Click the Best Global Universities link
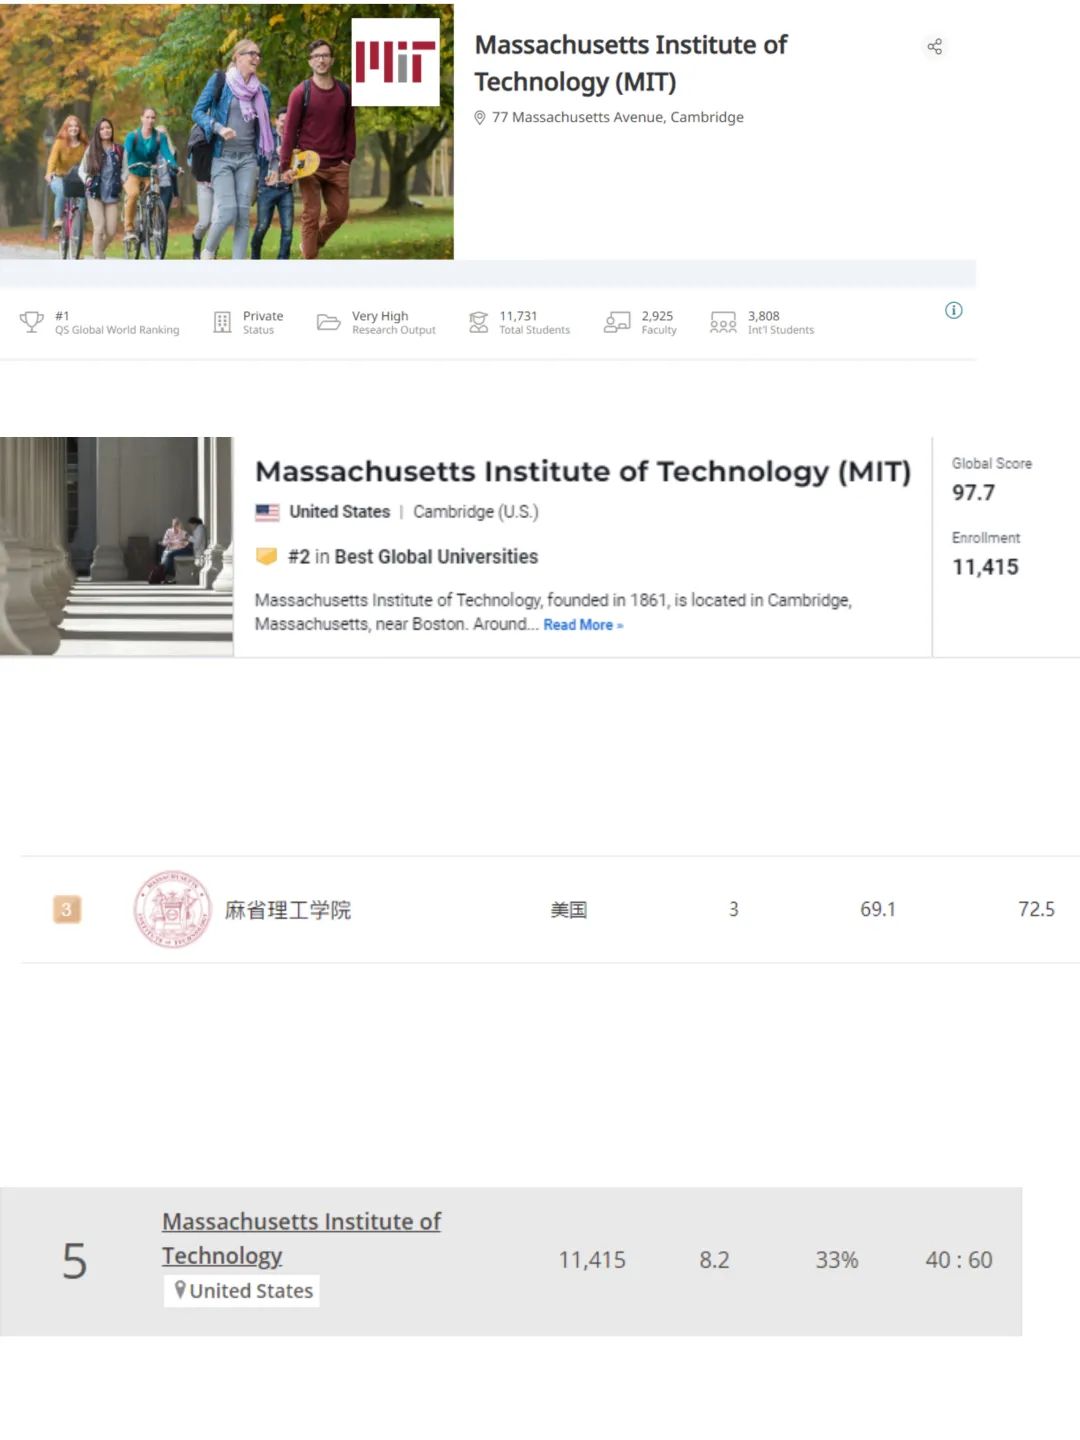 (436, 556)
